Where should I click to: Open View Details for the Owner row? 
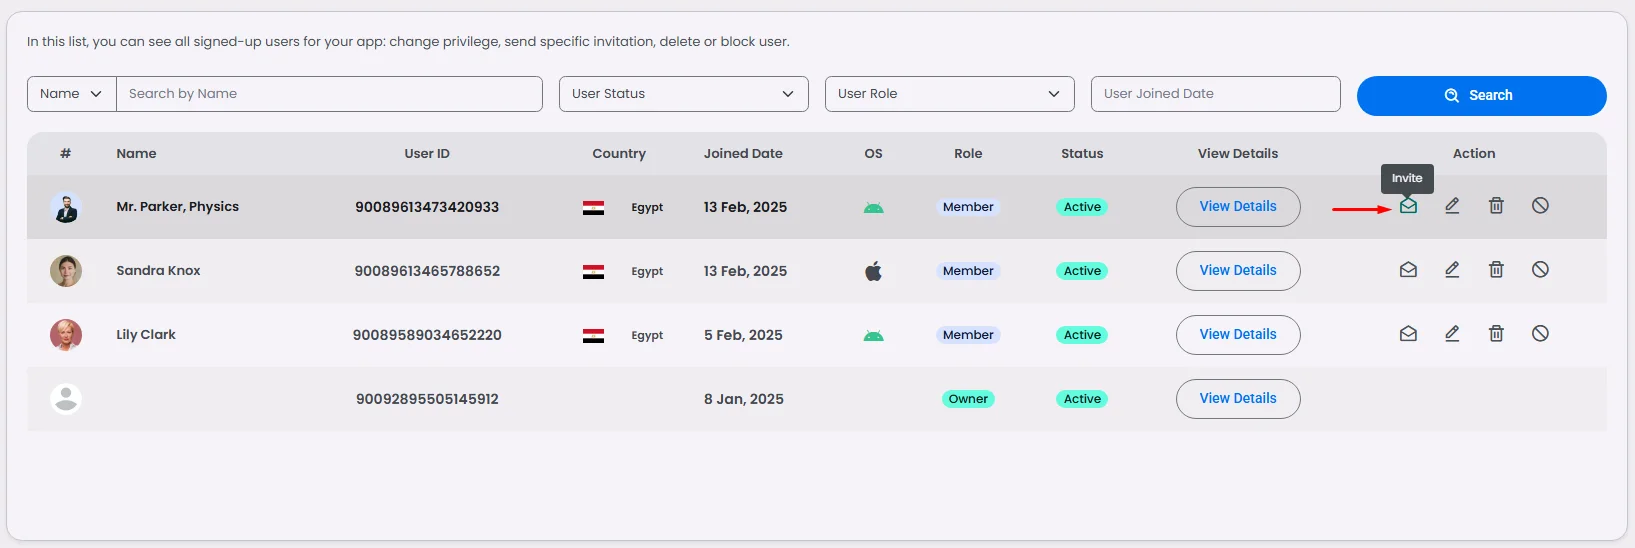(x=1237, y=399)
